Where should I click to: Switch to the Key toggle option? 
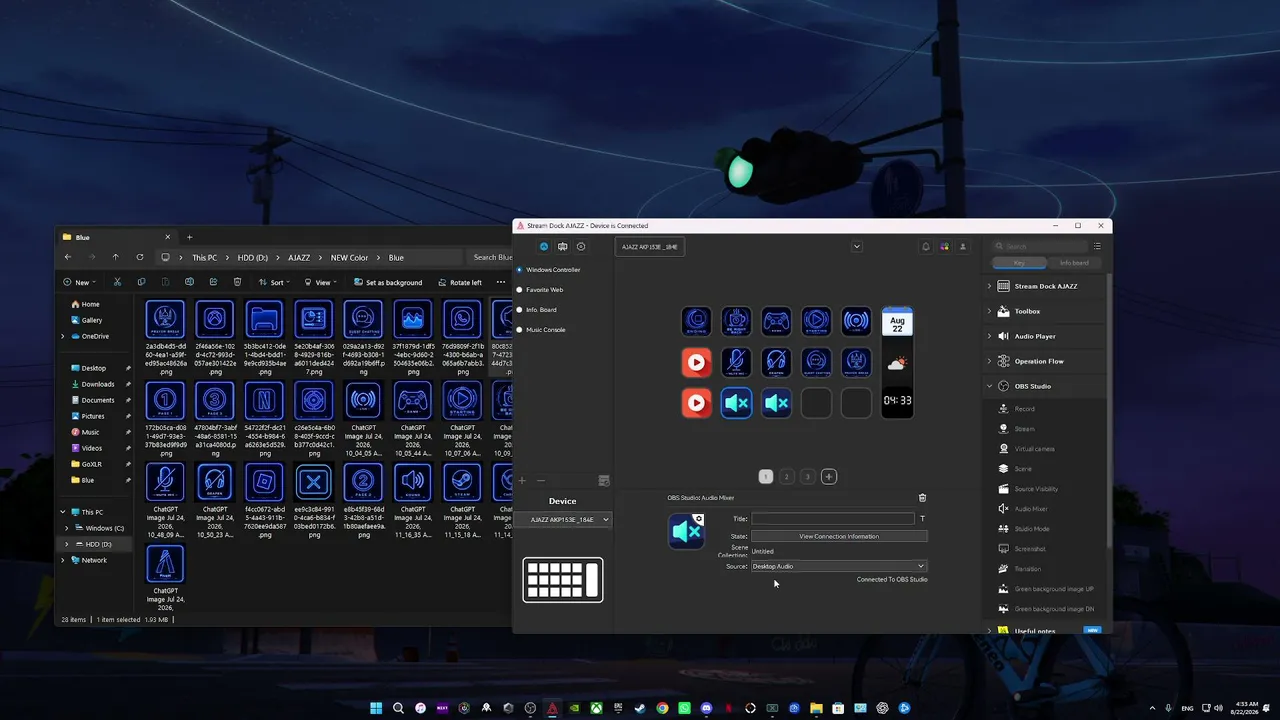point(1019,263)
